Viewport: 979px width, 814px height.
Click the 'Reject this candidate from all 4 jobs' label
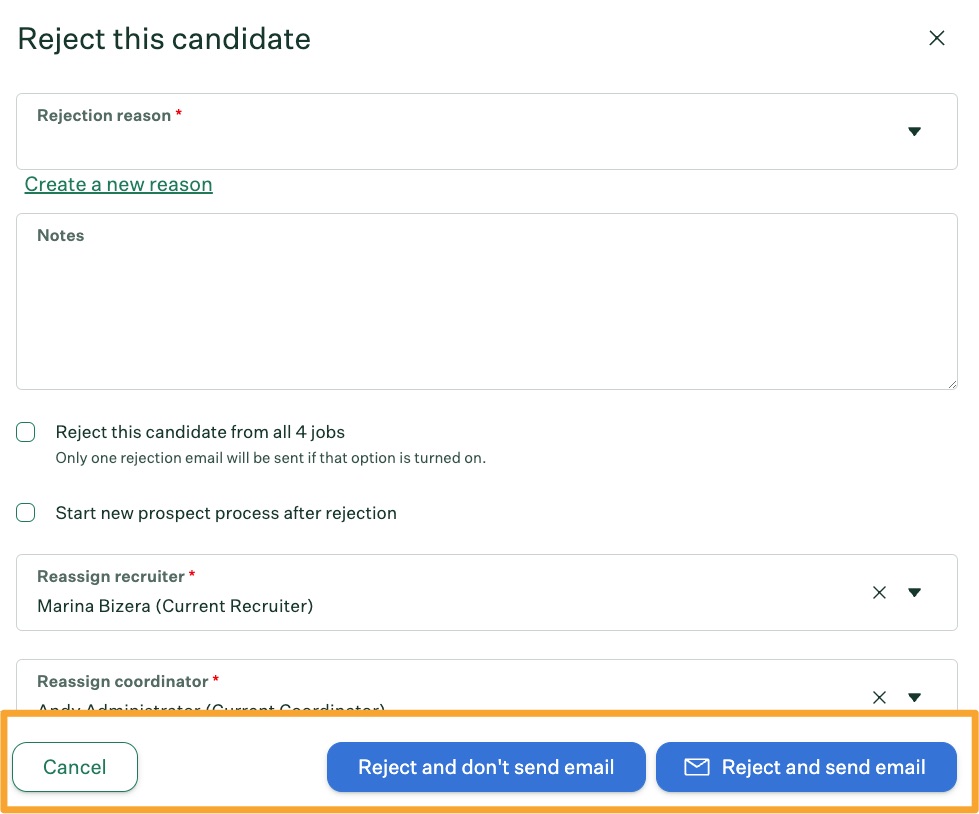200,432
